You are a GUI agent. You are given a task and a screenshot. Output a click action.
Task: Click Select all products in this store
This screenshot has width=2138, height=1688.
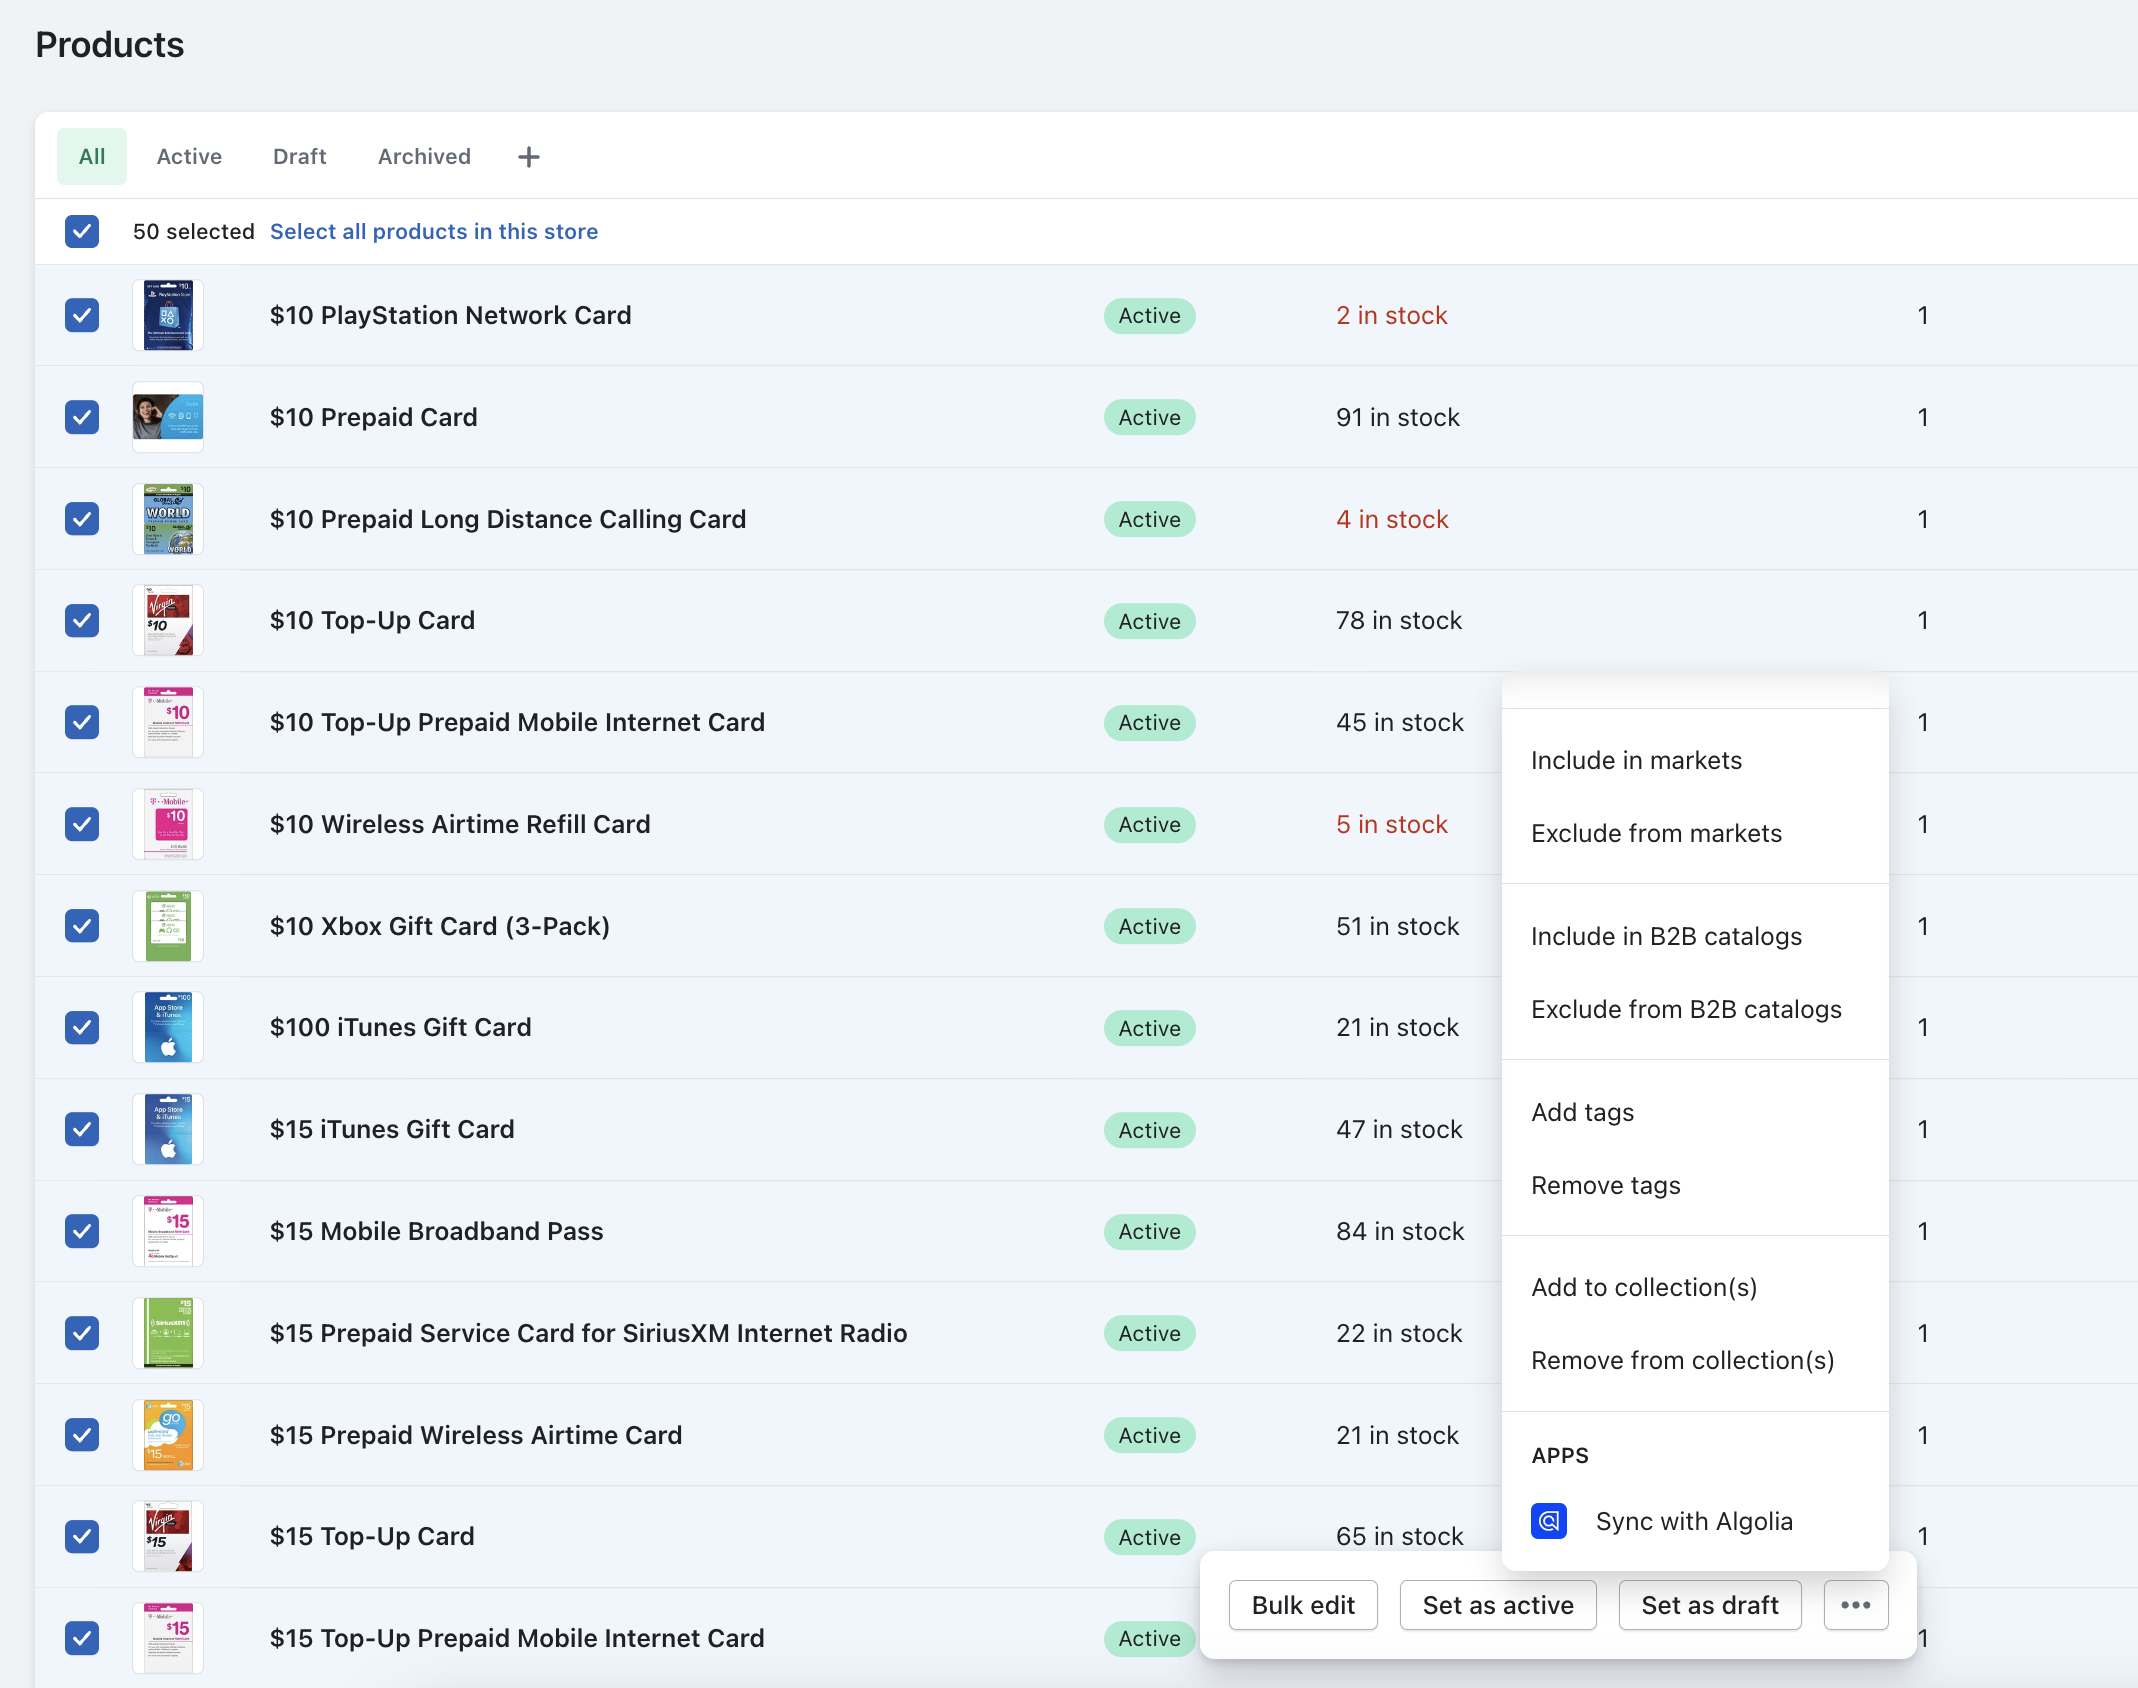[x=434, y=231]
